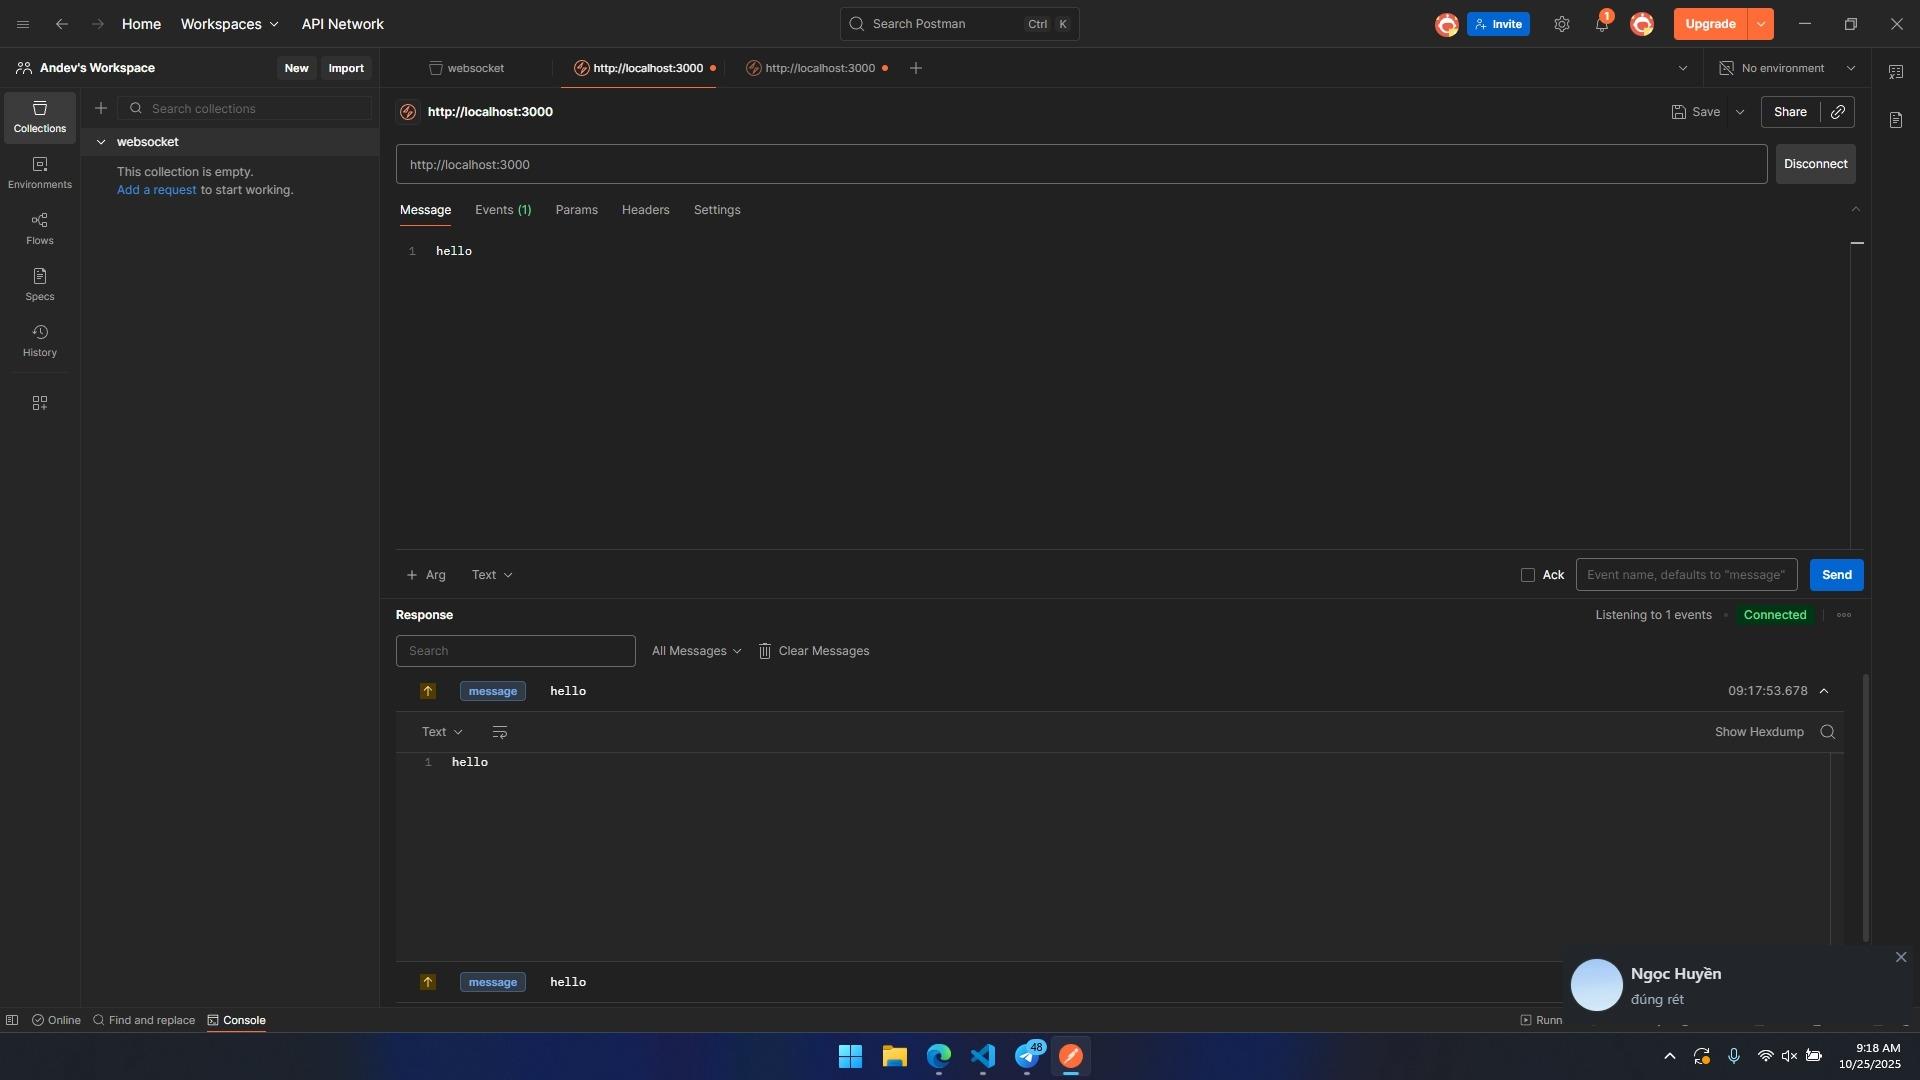1920x1080 pixels.
Task: Click the Disconnect button
Action: pyautogui.click(x=1815, y=164)
